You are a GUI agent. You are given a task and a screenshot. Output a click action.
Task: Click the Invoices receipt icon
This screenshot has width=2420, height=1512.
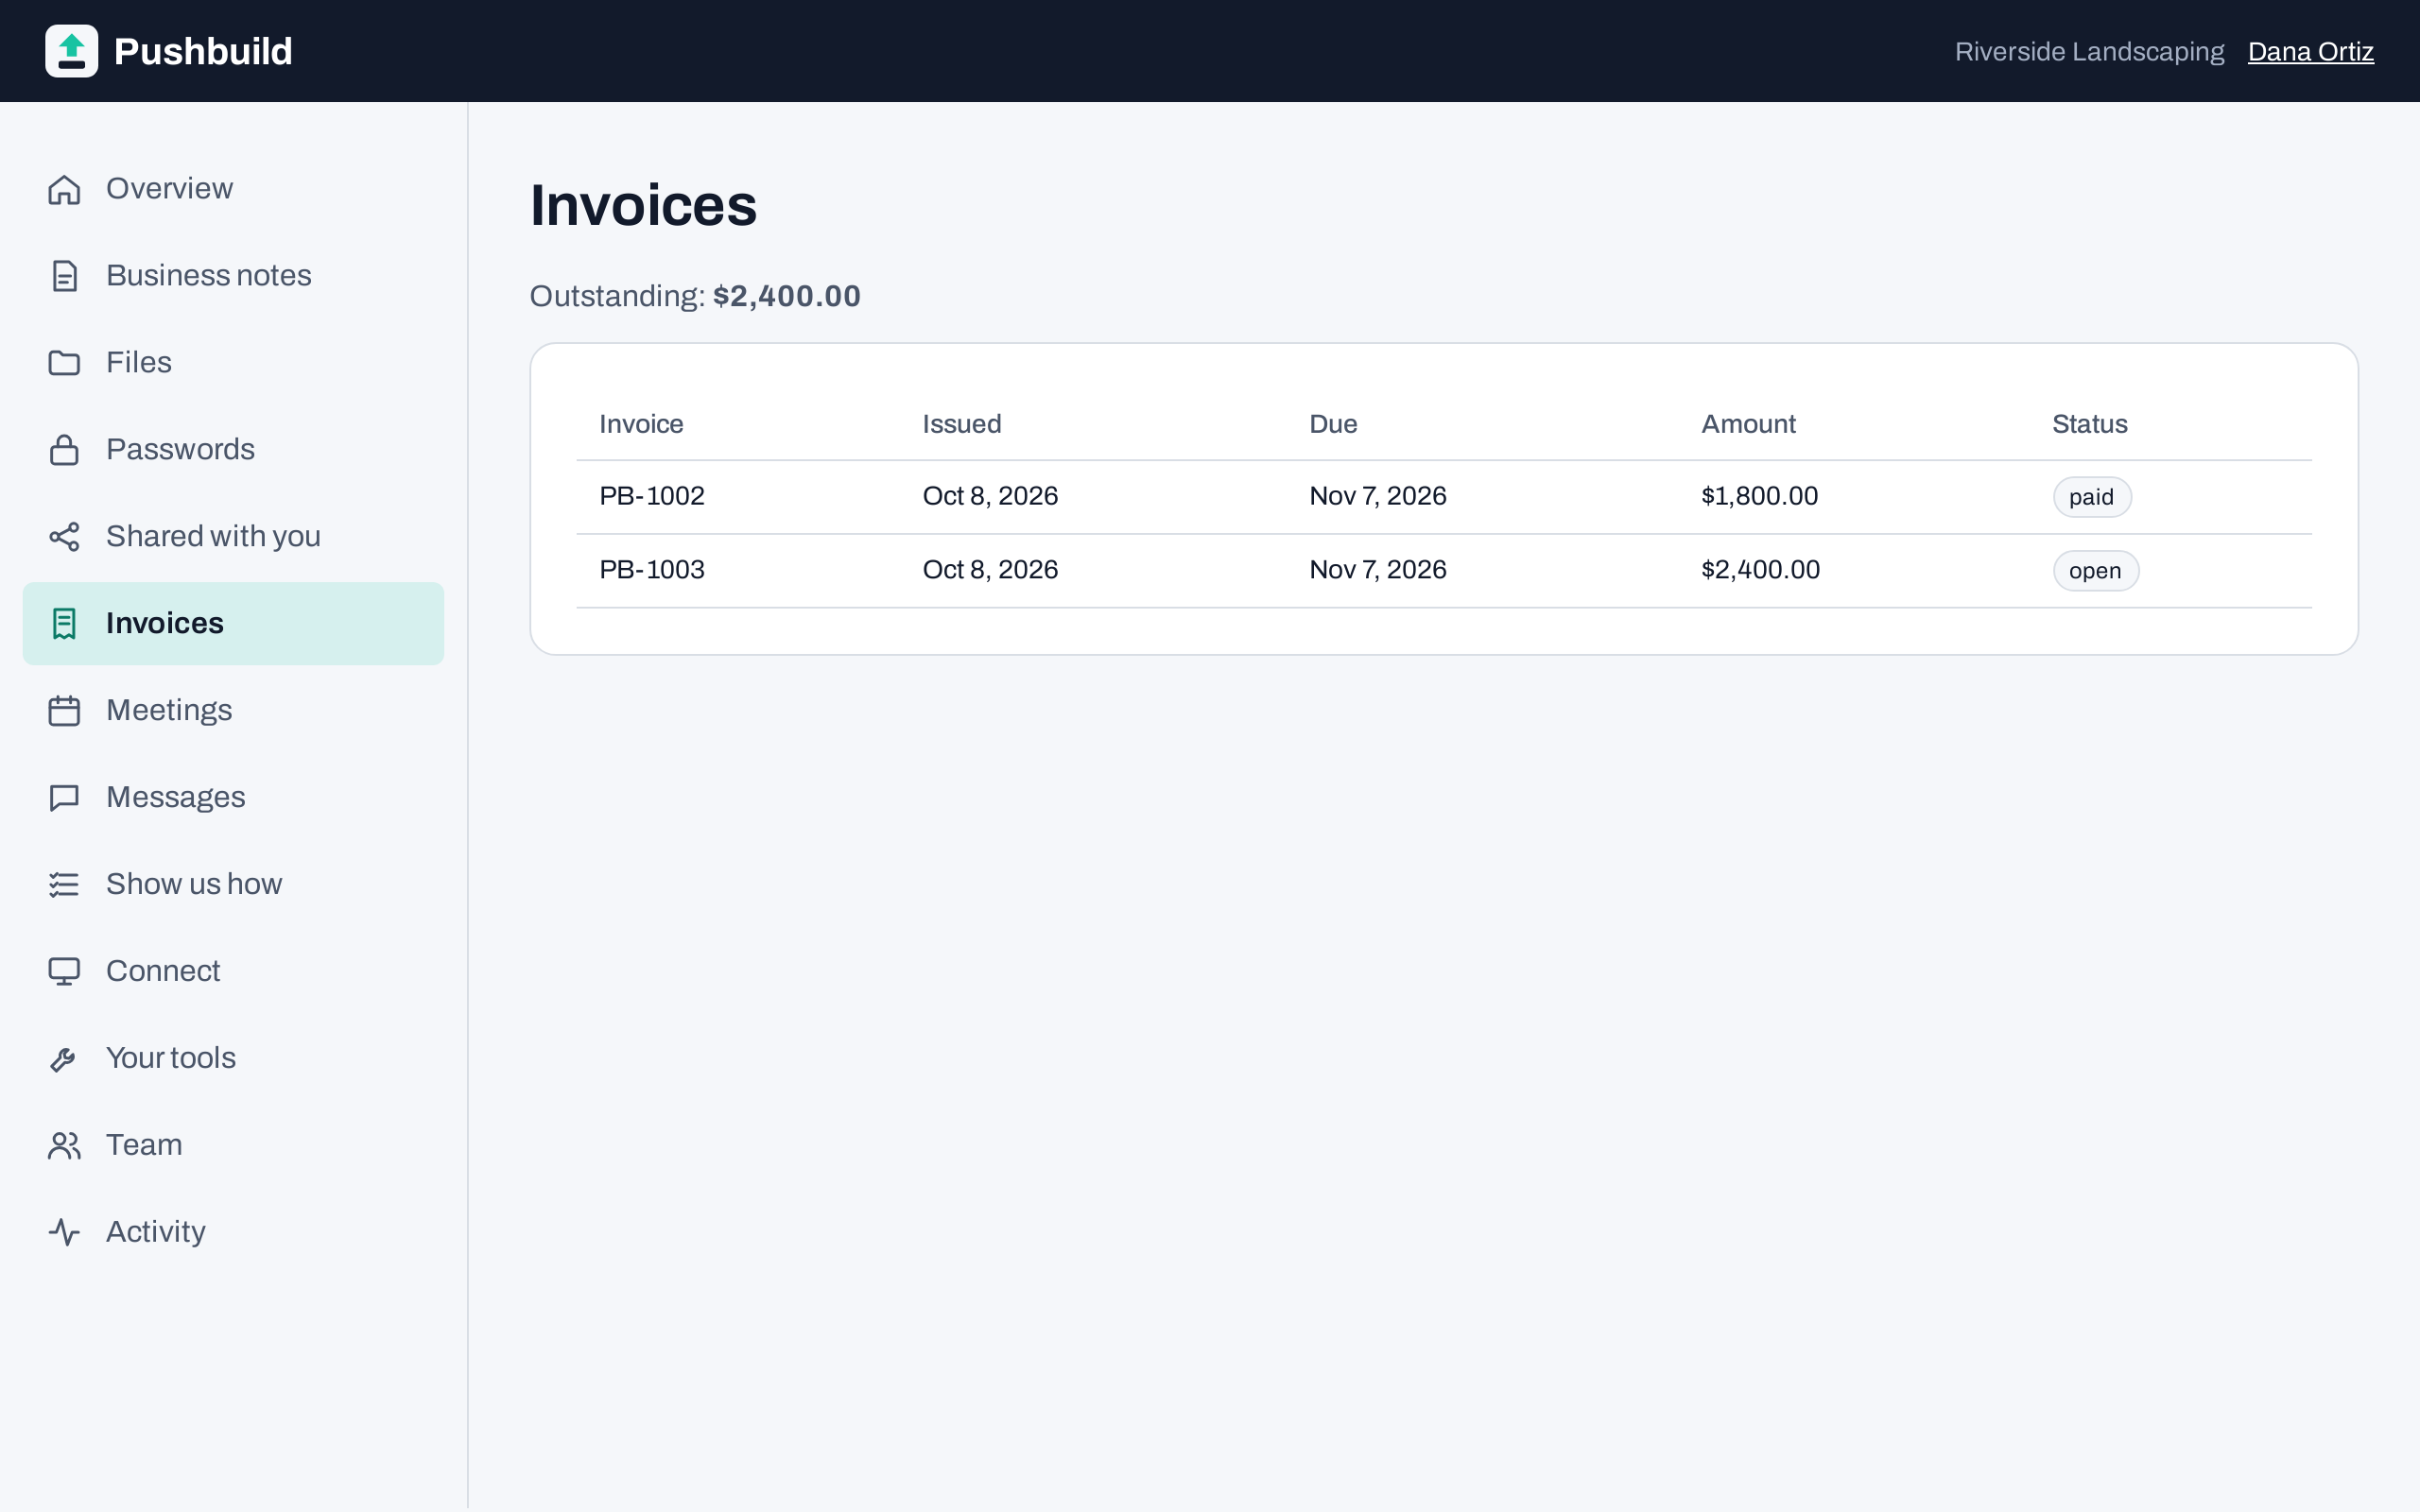pos(64,624)
